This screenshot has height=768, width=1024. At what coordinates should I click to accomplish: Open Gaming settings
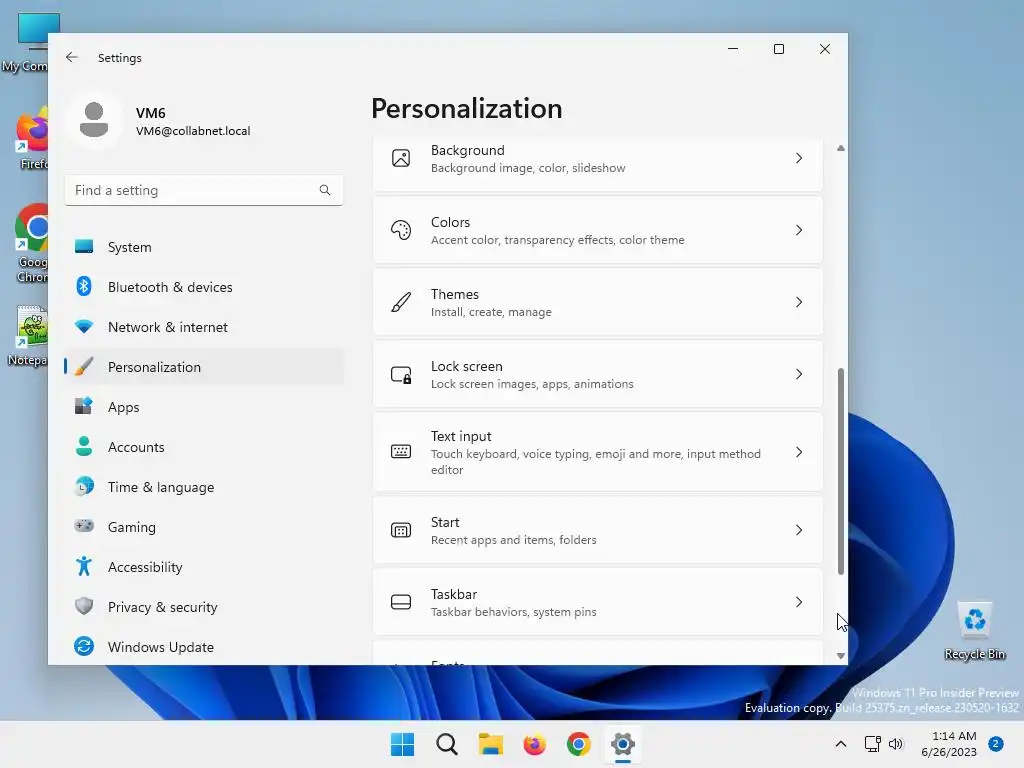coord(204,526)
